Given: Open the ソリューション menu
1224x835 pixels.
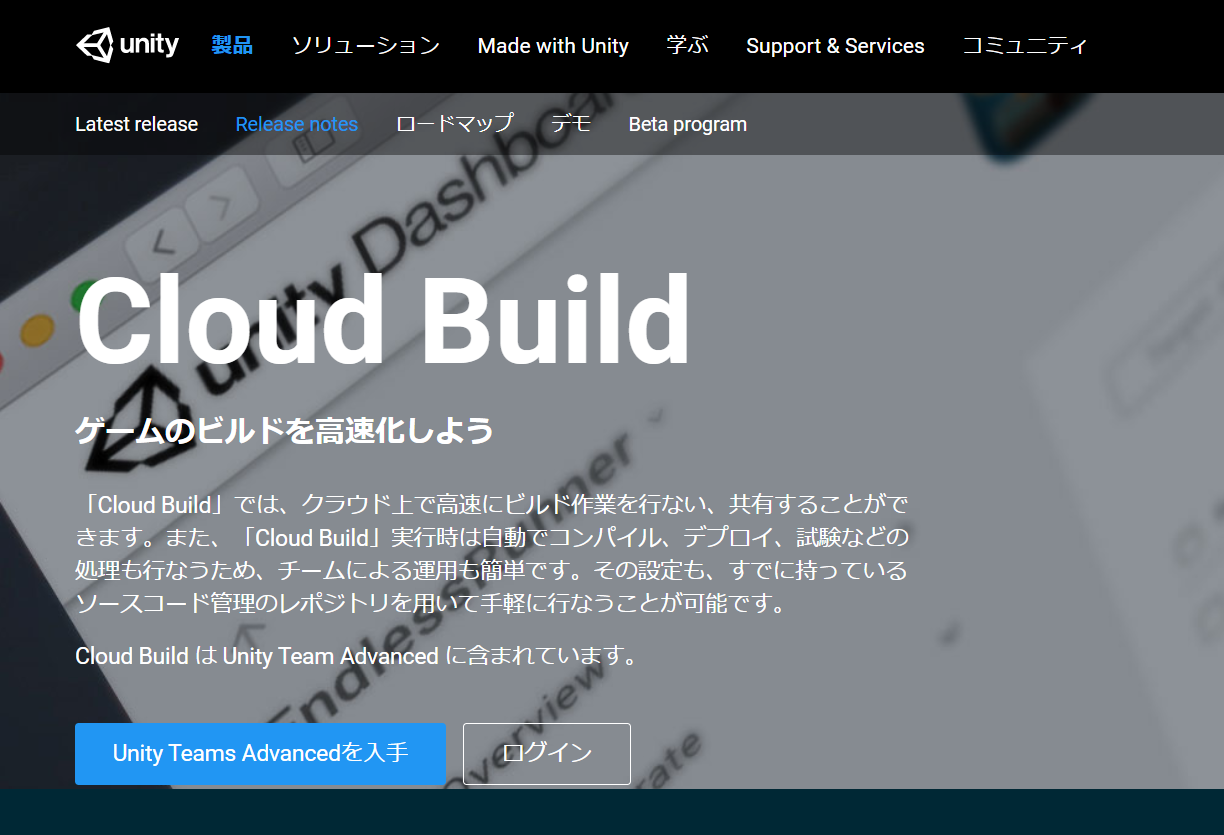Looking at the screenshot, I should pyautogui.click(x=365, y=45).
